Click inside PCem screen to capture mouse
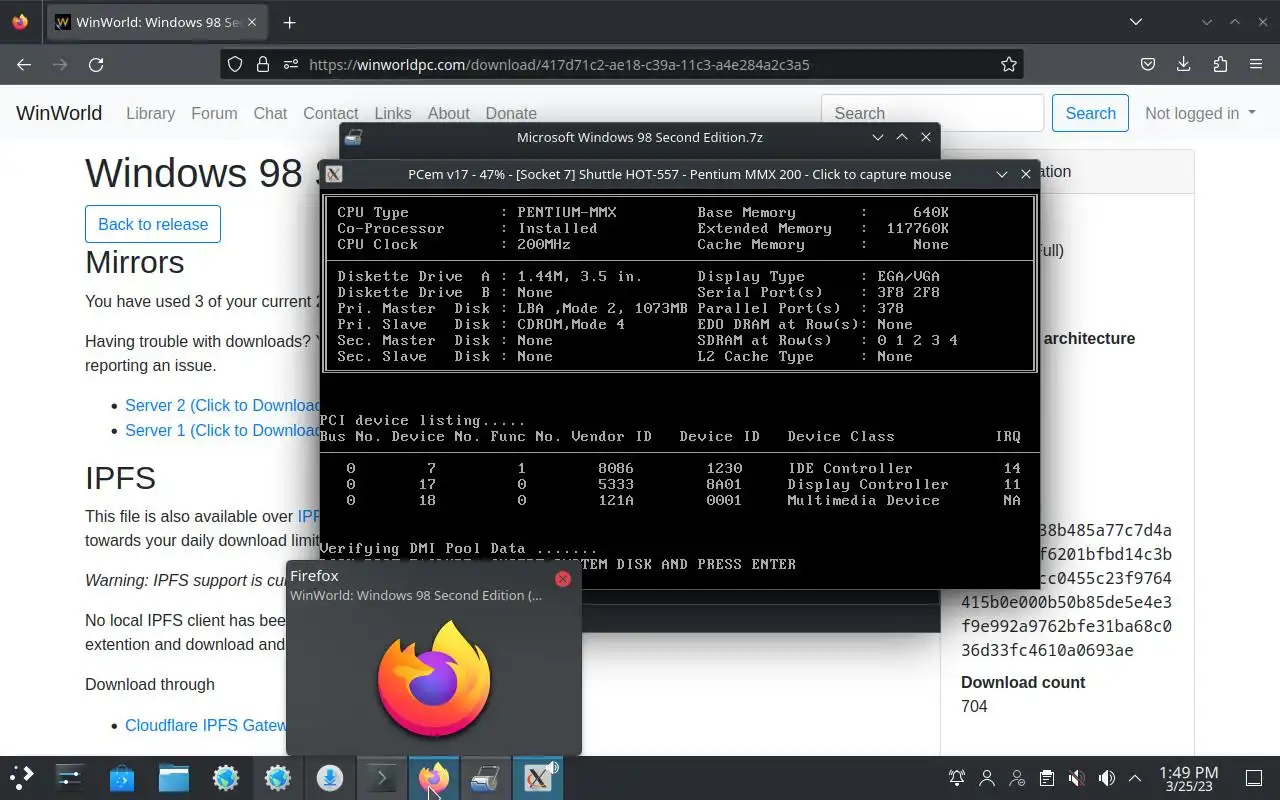The width and height of the screenshot is (1280, 800). point(680,388)
